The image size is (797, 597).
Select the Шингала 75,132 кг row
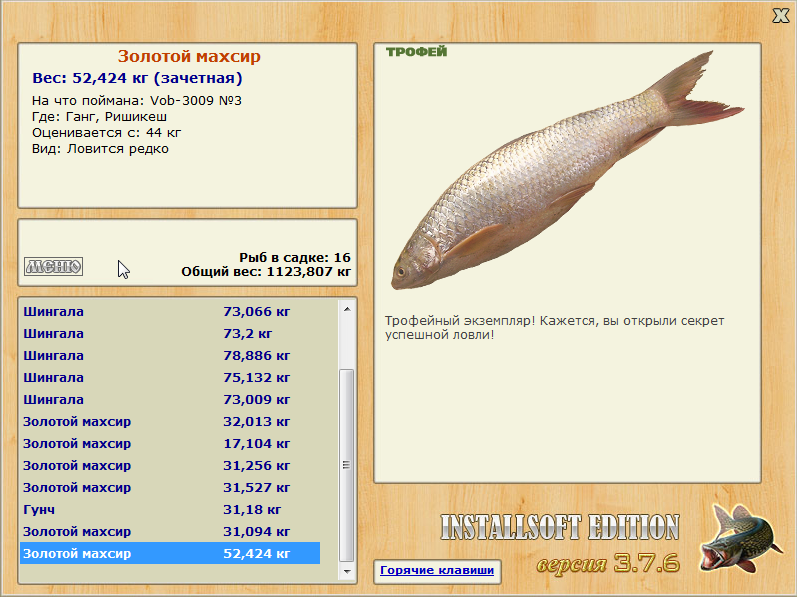coord(170,378)
